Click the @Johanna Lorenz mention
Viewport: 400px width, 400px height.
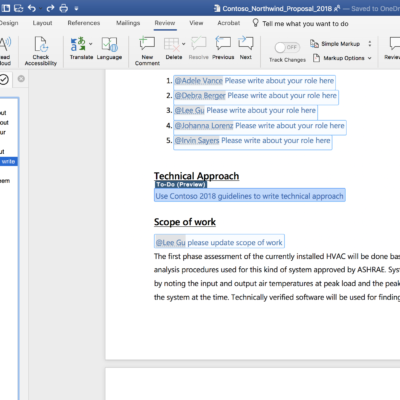204,126
